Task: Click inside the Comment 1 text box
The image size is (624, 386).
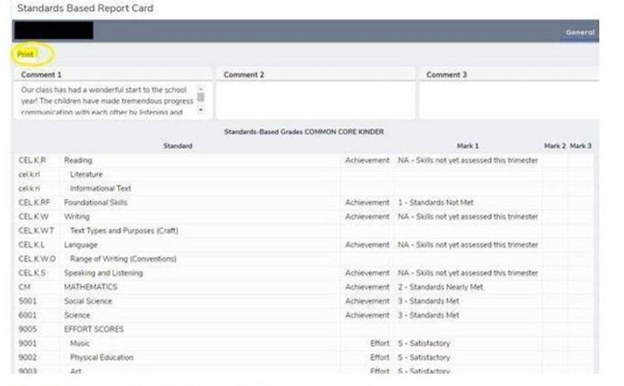Action: 107,100
